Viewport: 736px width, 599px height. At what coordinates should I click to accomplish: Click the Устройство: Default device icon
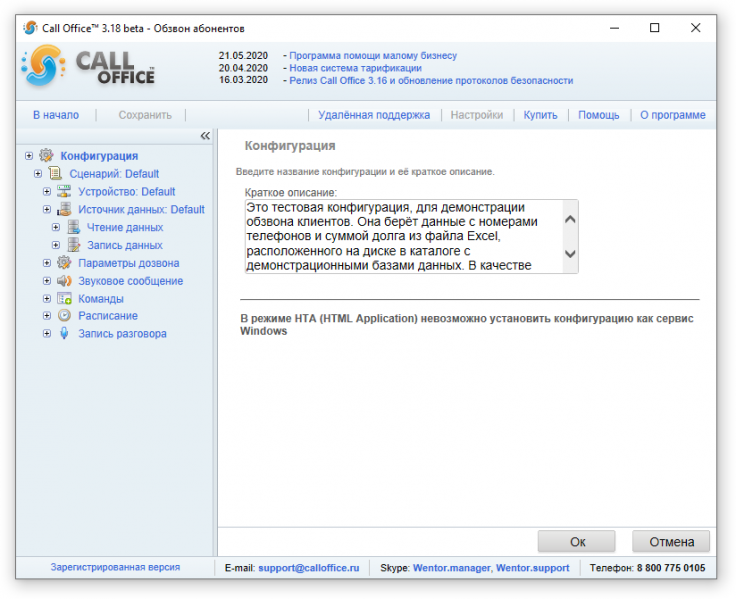click(64, 192)
